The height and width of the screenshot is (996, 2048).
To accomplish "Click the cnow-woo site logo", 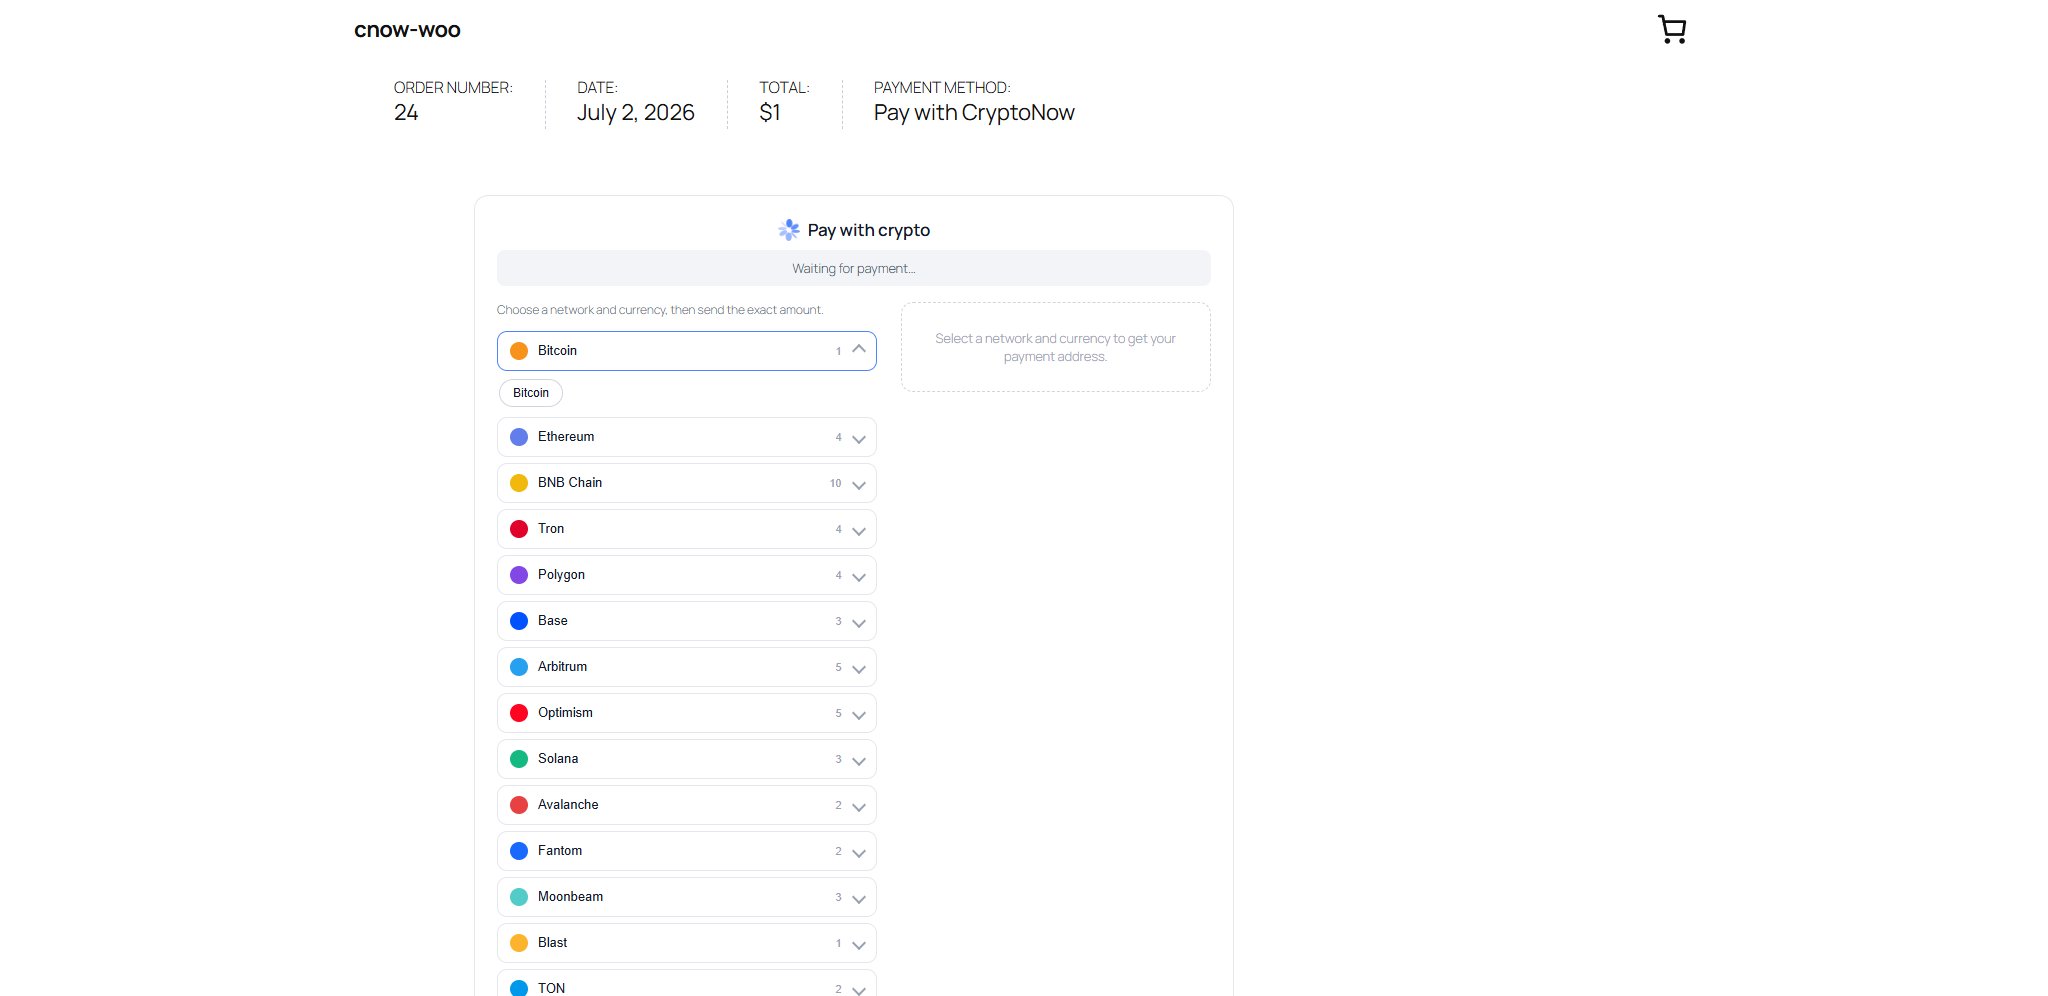I will click(x=407, y=30).
